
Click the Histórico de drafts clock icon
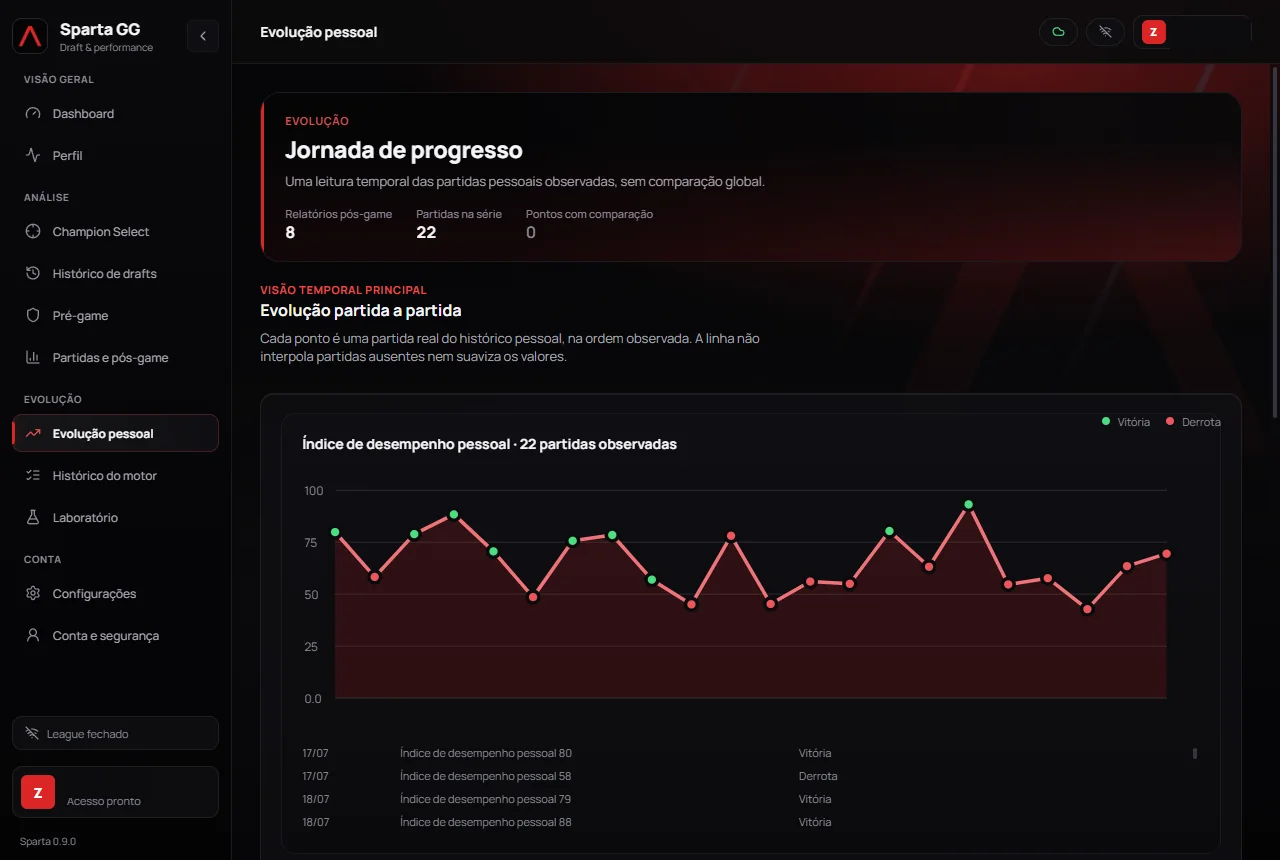pos(33,274)
